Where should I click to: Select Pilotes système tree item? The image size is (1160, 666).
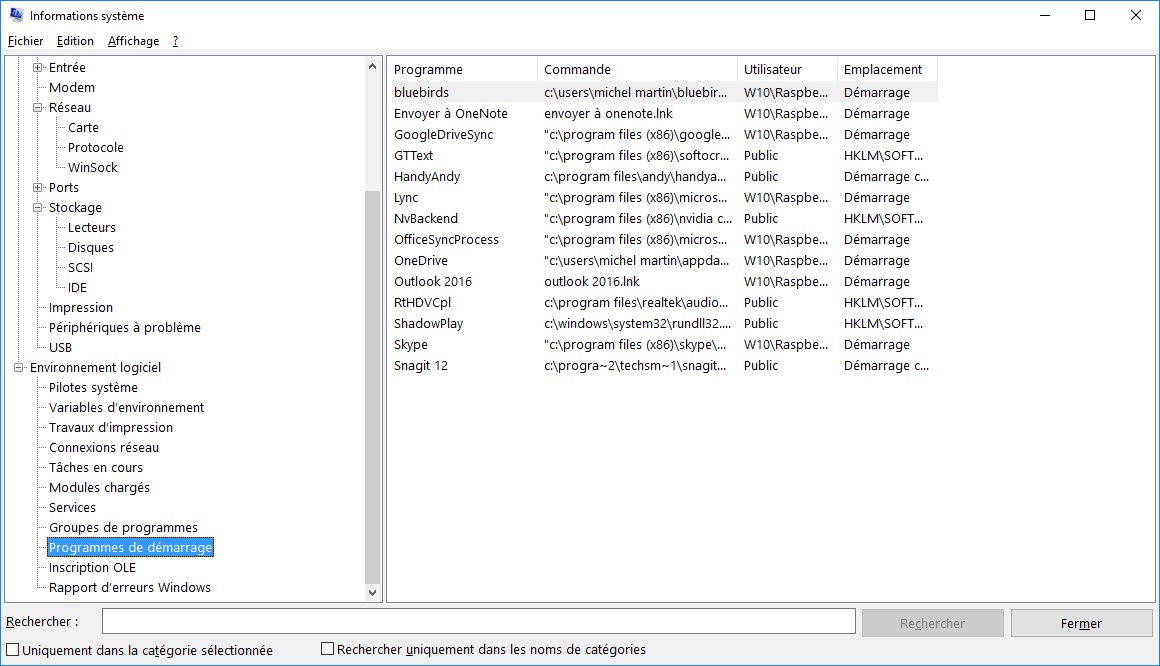[93, 388]
